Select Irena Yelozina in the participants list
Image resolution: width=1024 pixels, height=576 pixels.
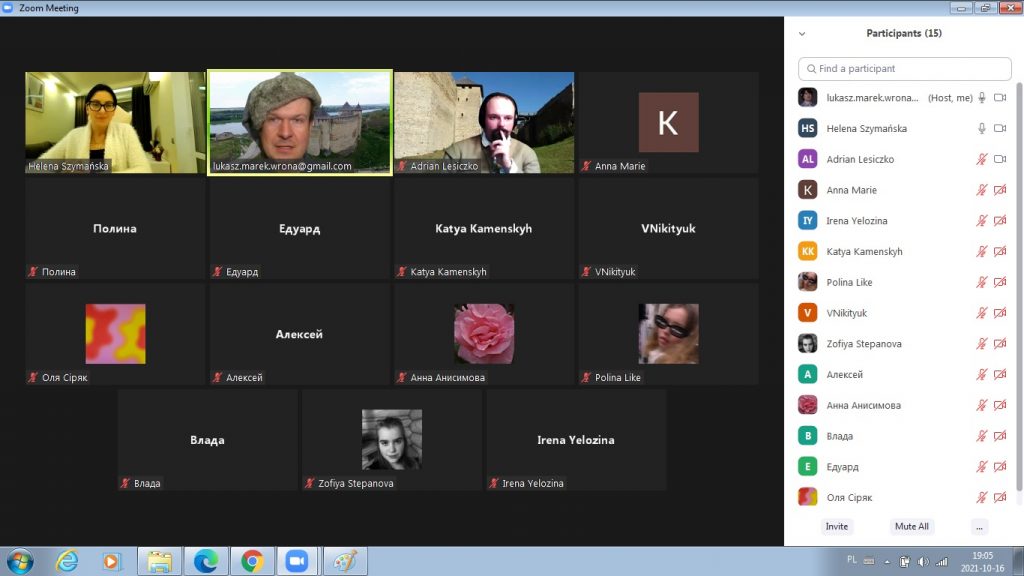pyautogui.click(x=856, y=221)
